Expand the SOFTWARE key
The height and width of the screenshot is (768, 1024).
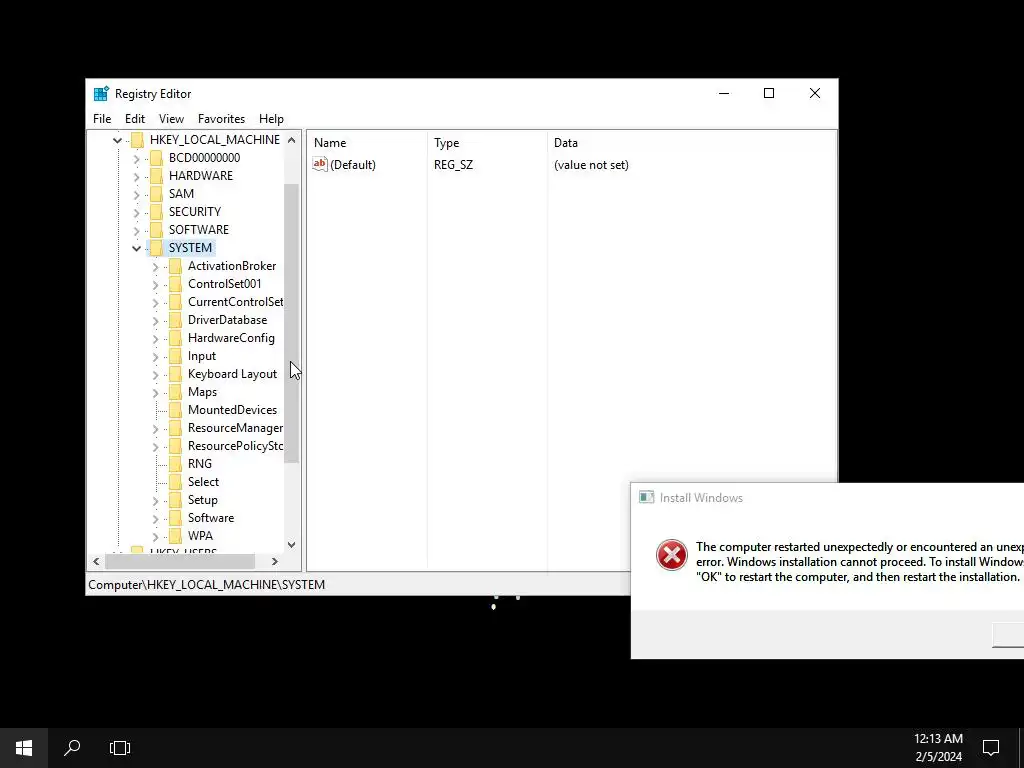(x=136, y=230)
